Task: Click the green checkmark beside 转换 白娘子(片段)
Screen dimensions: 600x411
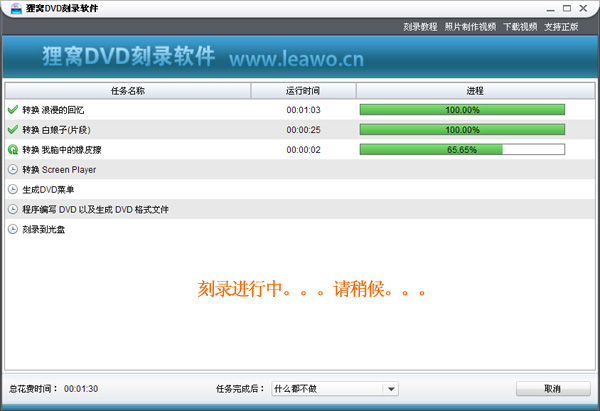Action: 13,130
